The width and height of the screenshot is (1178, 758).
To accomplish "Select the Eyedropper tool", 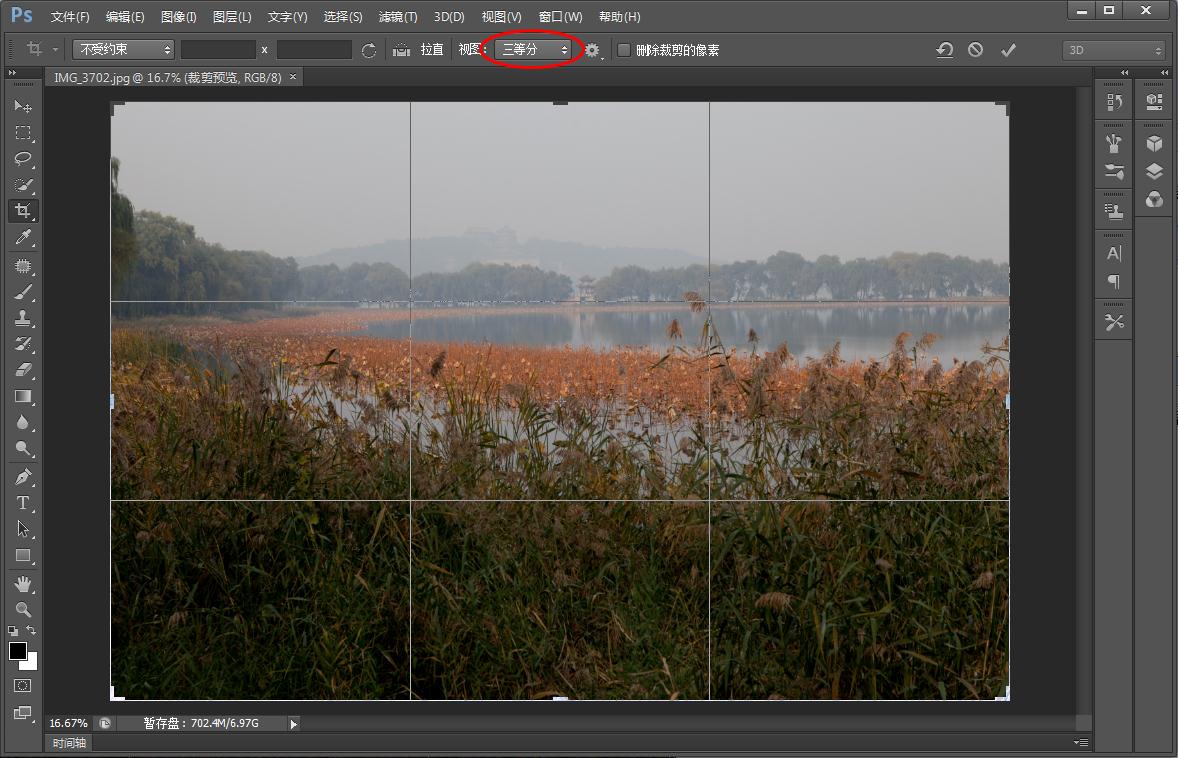I will tap(23, 237).
